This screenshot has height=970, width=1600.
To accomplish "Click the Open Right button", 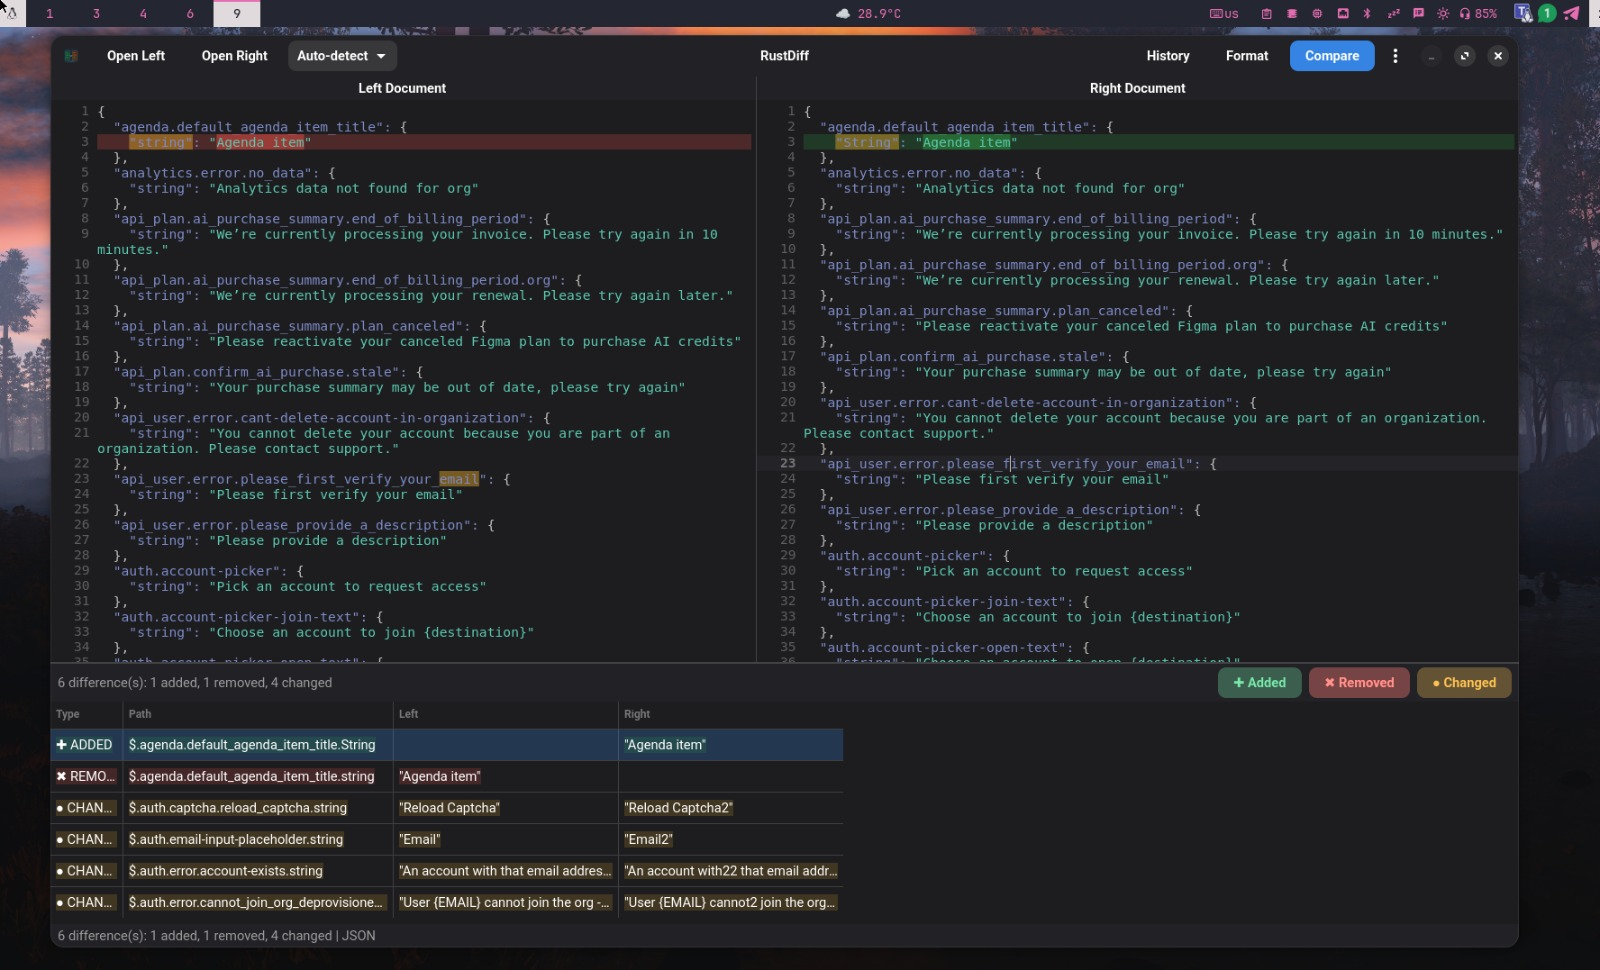I will 235,56.
